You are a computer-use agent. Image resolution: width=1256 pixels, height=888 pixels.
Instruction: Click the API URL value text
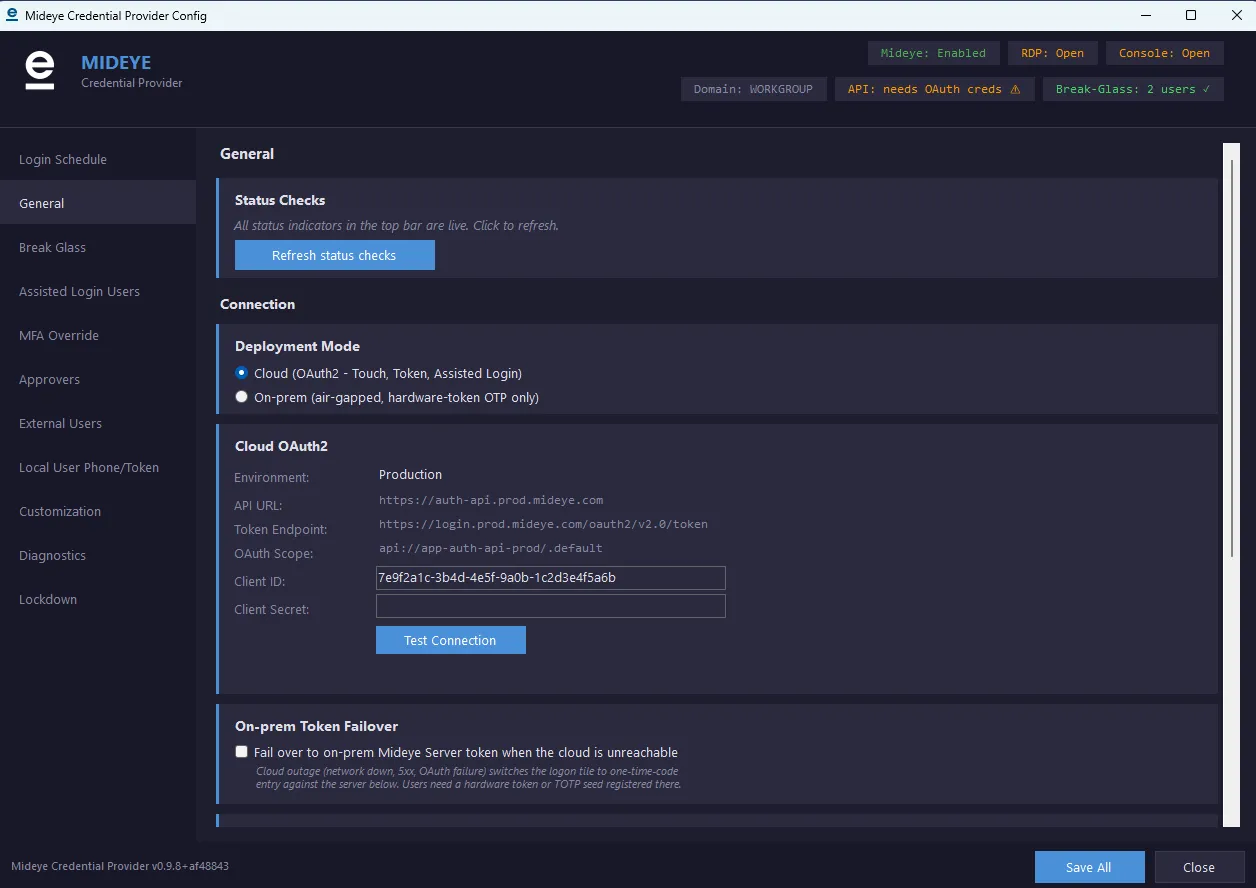pyautogui.click(x=491, y=500)
